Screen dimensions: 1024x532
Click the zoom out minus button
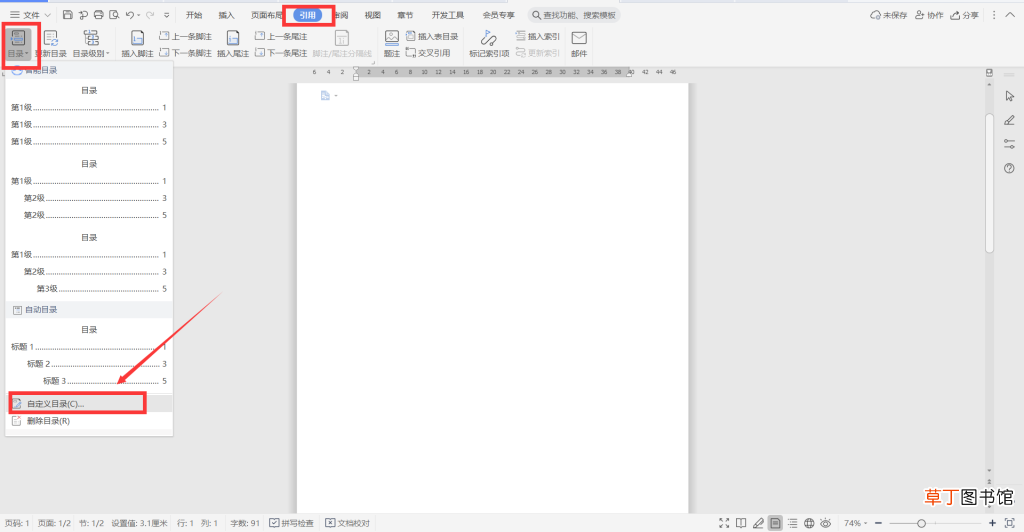point(878,523)
